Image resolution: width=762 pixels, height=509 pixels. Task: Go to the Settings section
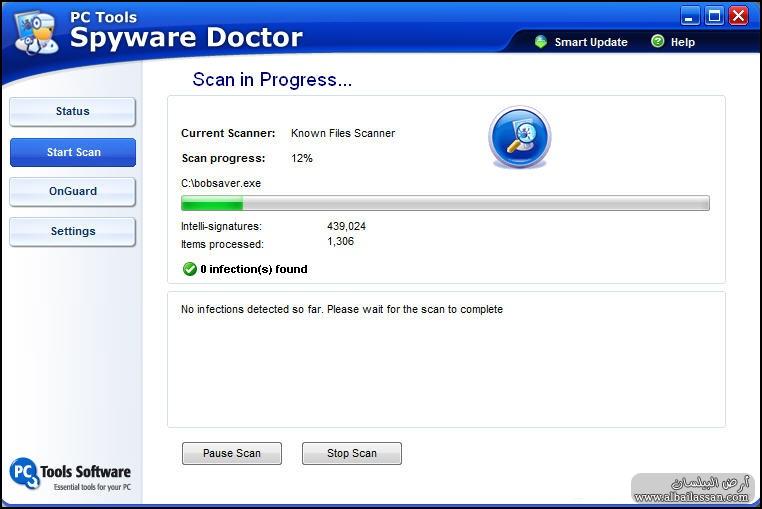click(x=72, y=231)
